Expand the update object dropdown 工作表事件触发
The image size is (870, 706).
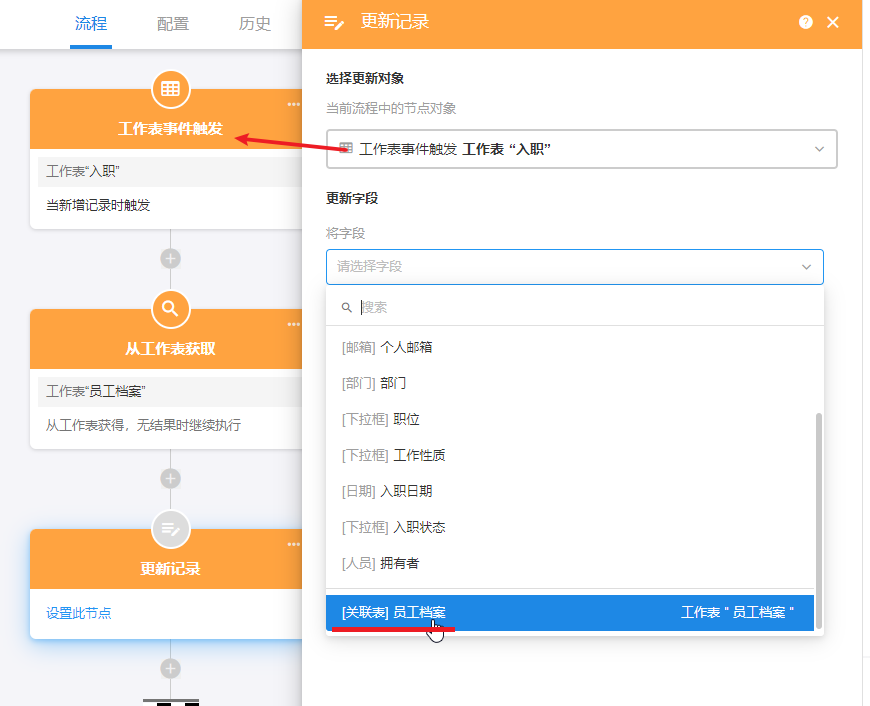tap(819, 149)
